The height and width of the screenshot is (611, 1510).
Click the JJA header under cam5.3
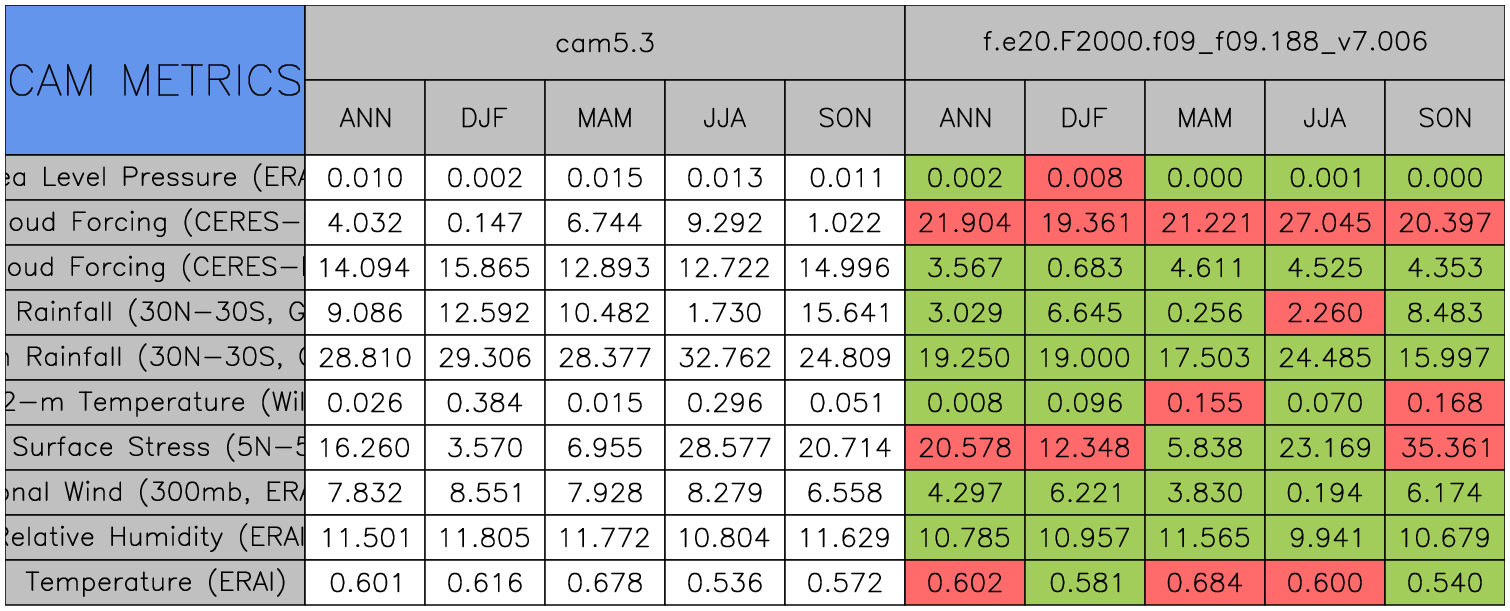tap(724, 118)
